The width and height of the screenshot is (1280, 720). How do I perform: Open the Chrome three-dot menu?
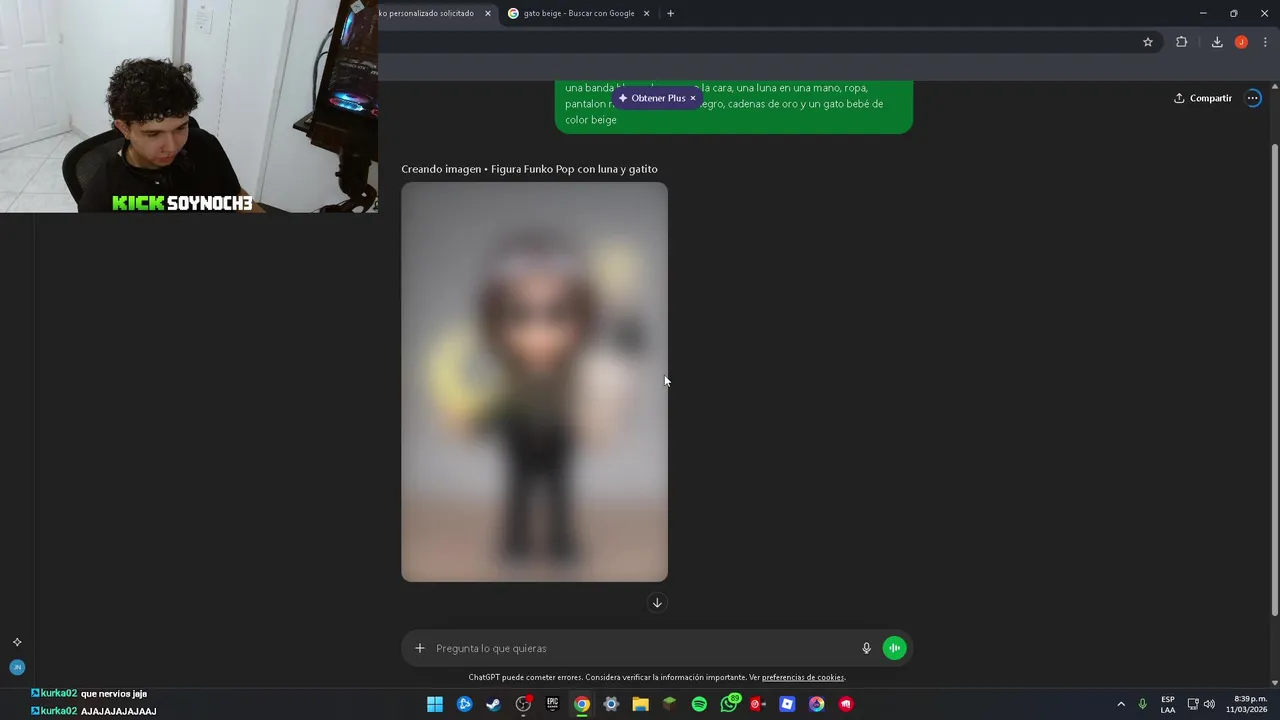pos(1265,42)
